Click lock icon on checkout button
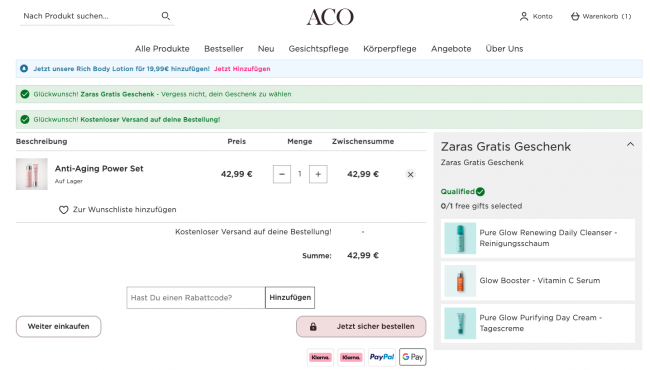Screen dimensions: 650x370 tap(313, 326)
